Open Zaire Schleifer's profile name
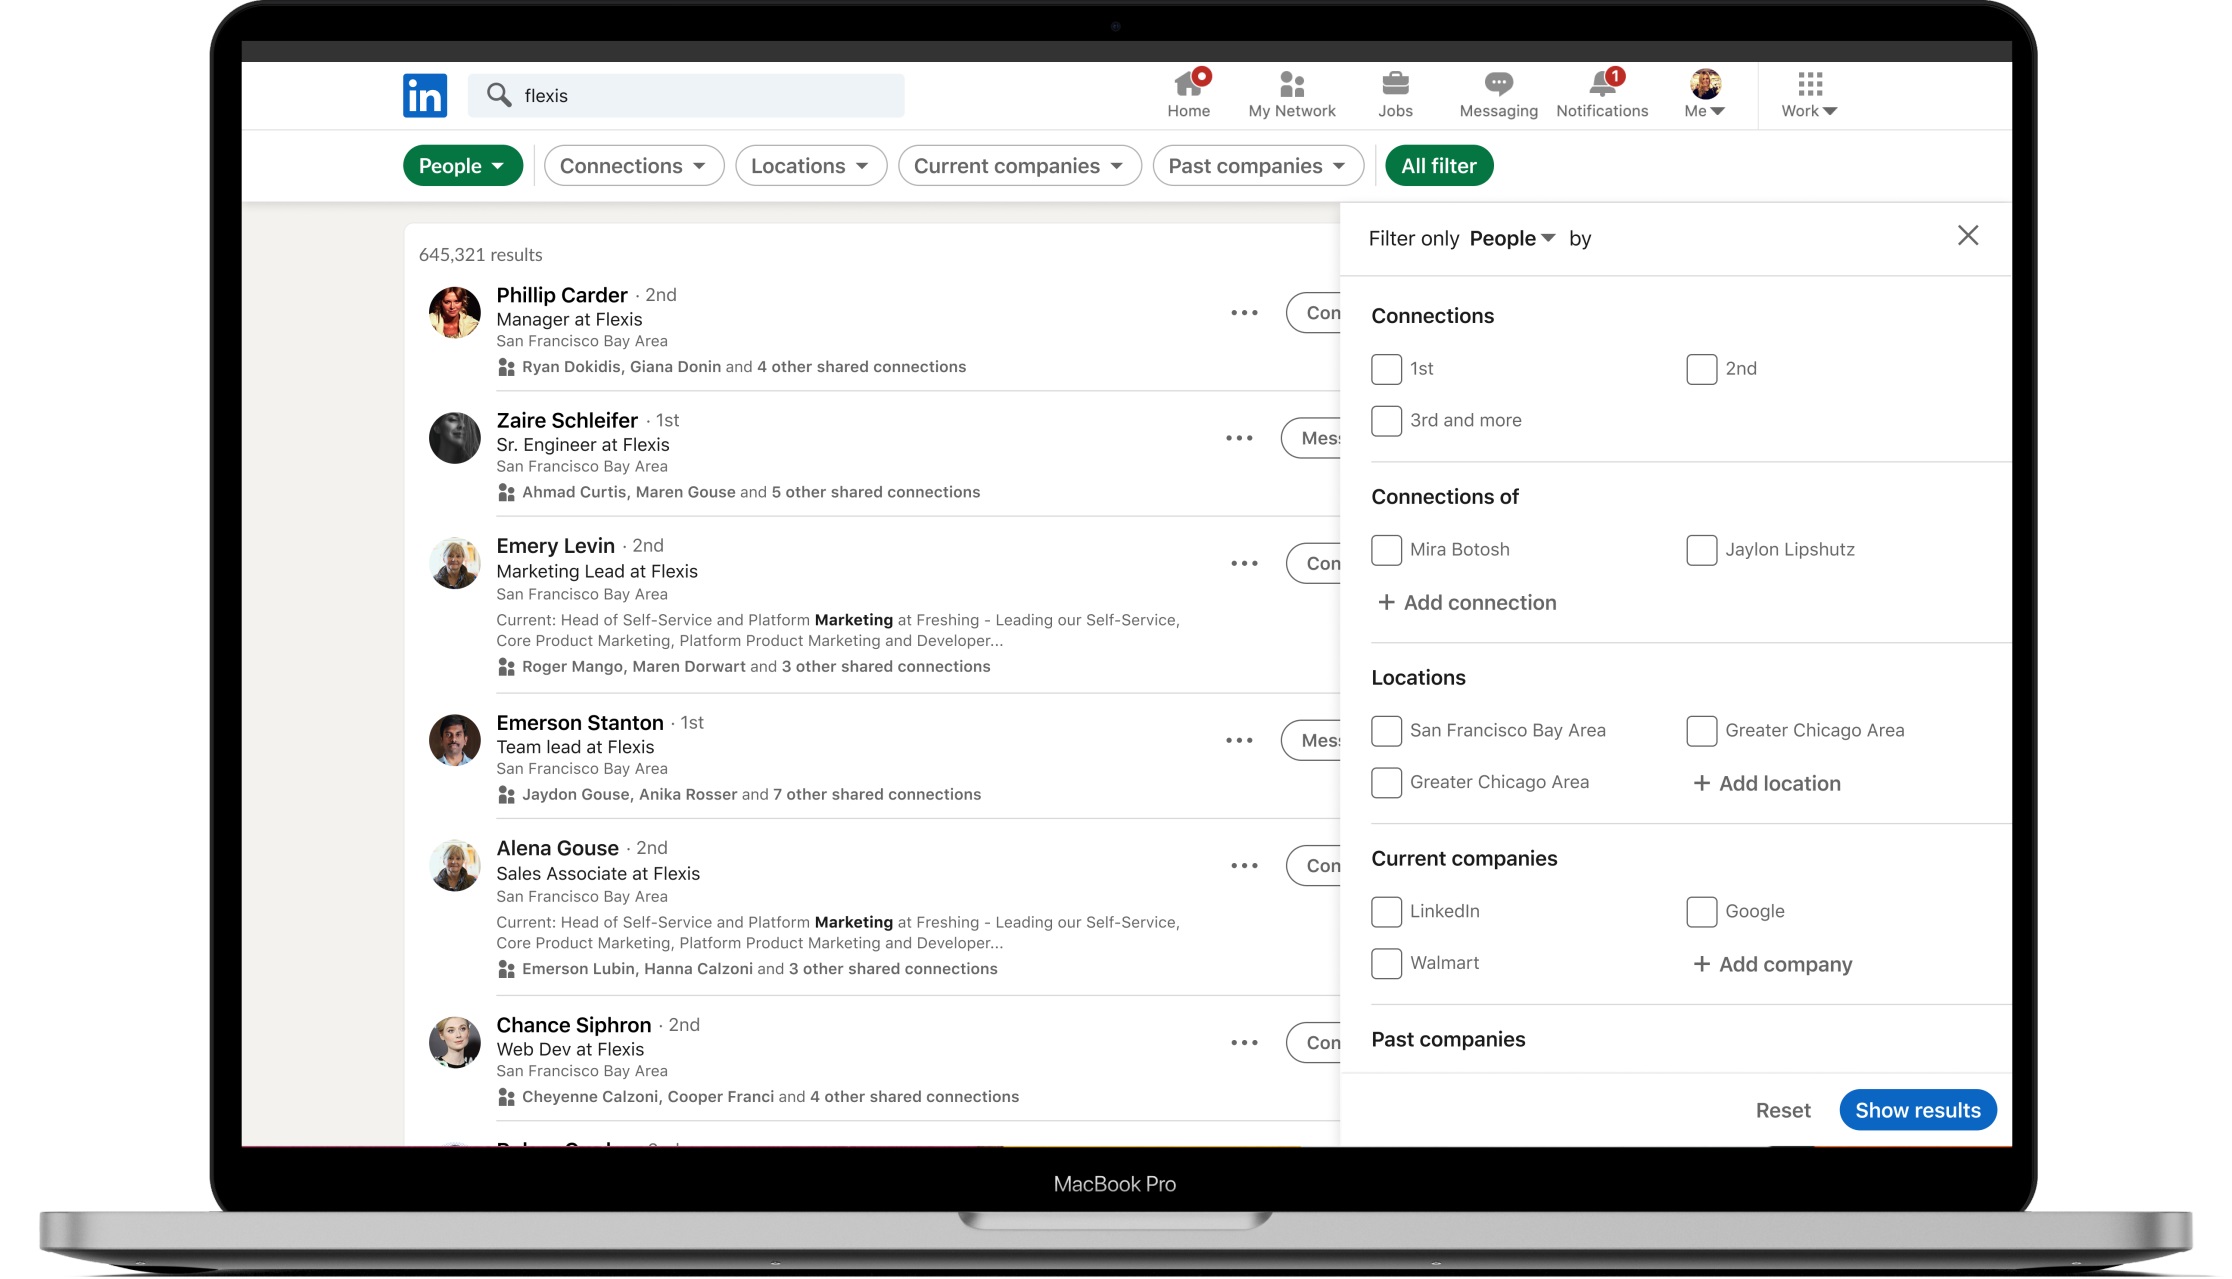This screenshot has width=2232, height=1279. click(567, 421)
